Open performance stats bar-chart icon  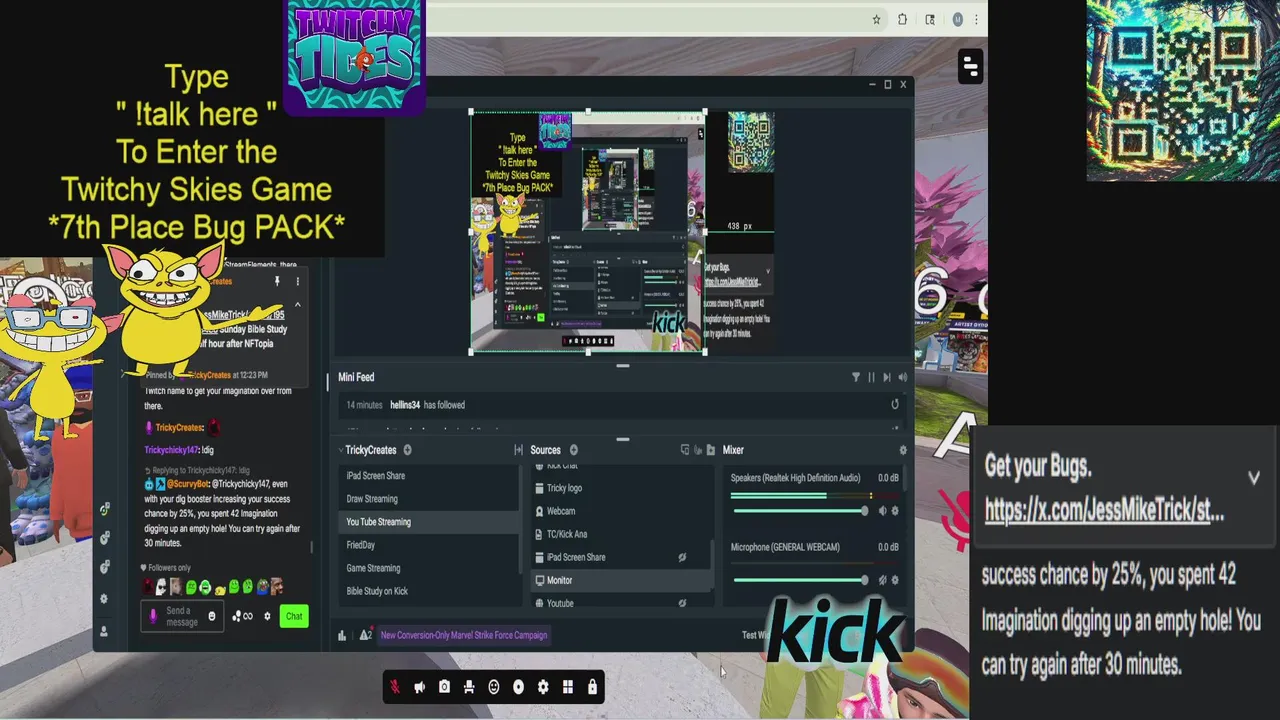[342, 635]
